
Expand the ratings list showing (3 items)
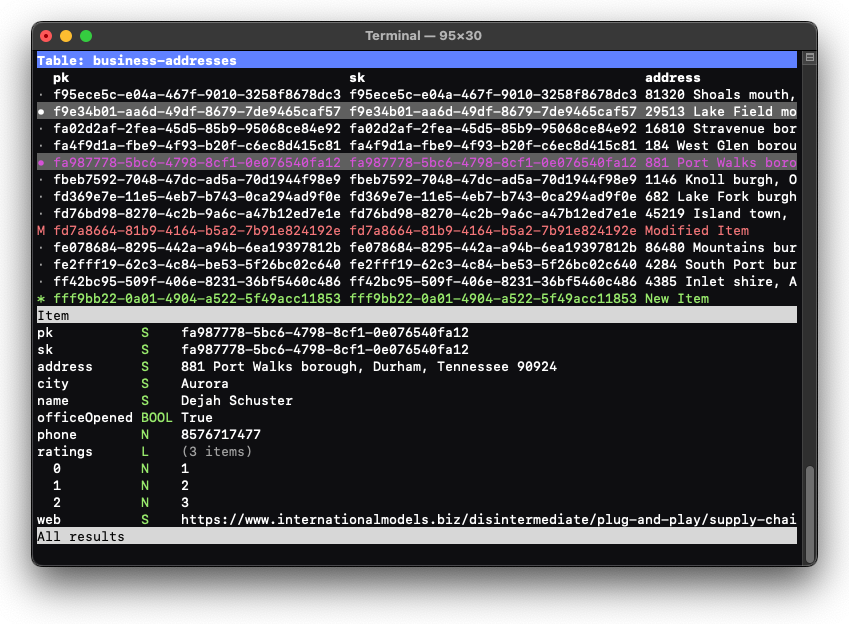click(x=217, y=452)
